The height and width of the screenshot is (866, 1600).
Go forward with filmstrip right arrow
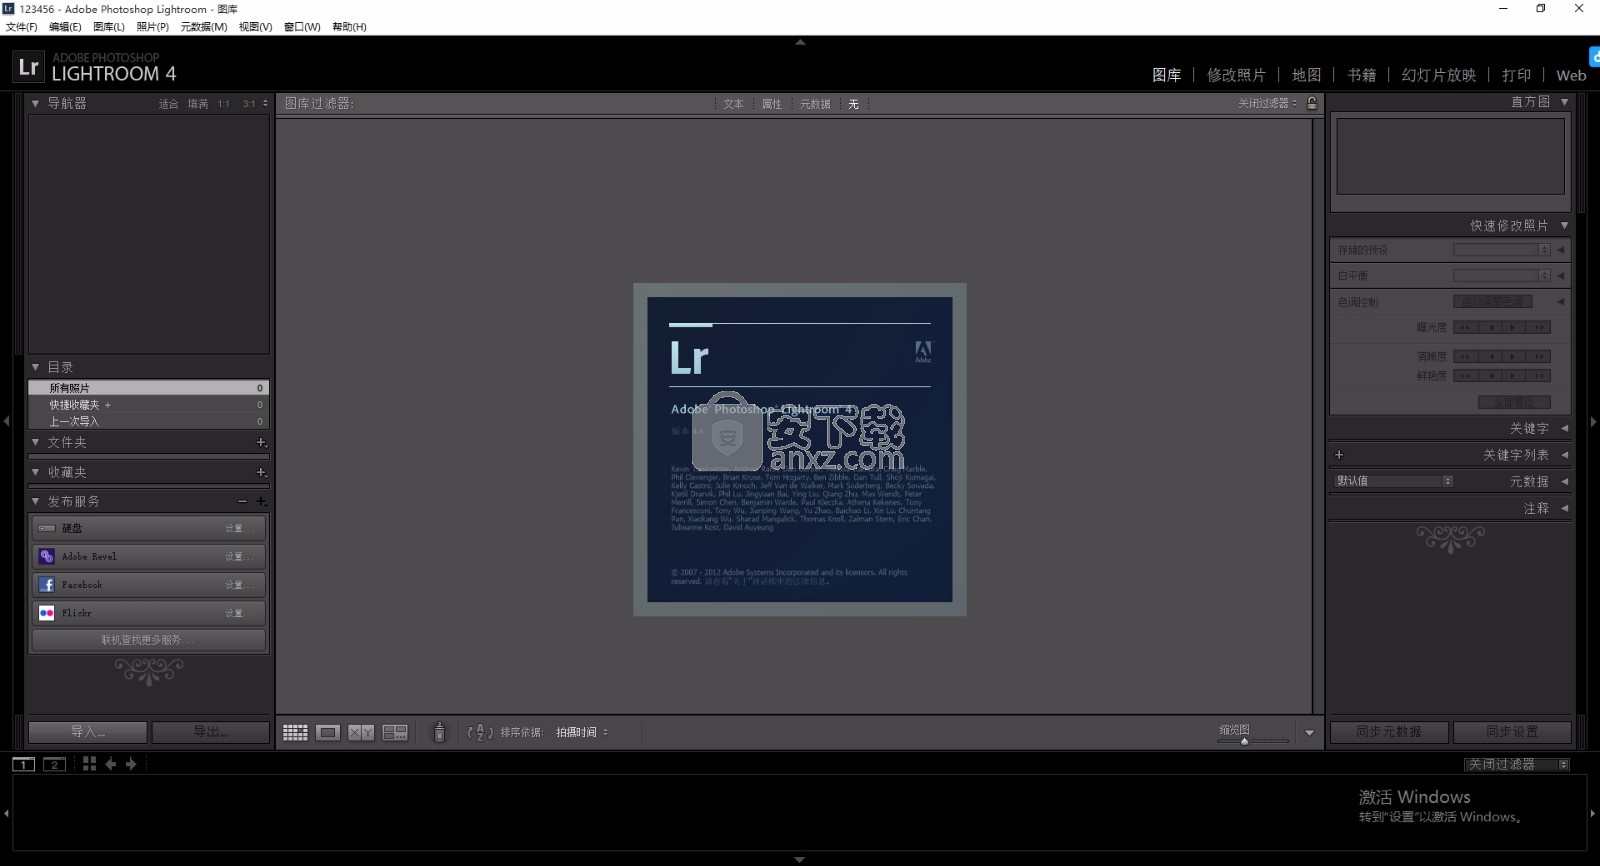click(x=131, y=764)
